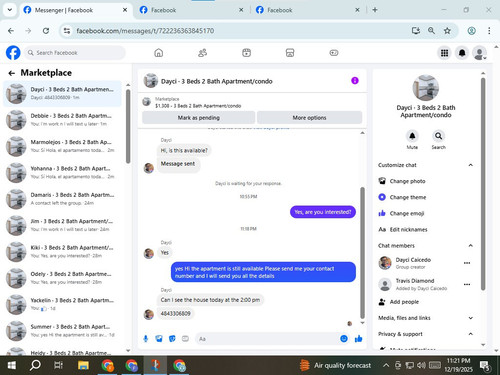This screenshot has height=375, width=500.
Task: Open the emoji picker in message box
Action: pyautogui.click(x=344, y=339)
